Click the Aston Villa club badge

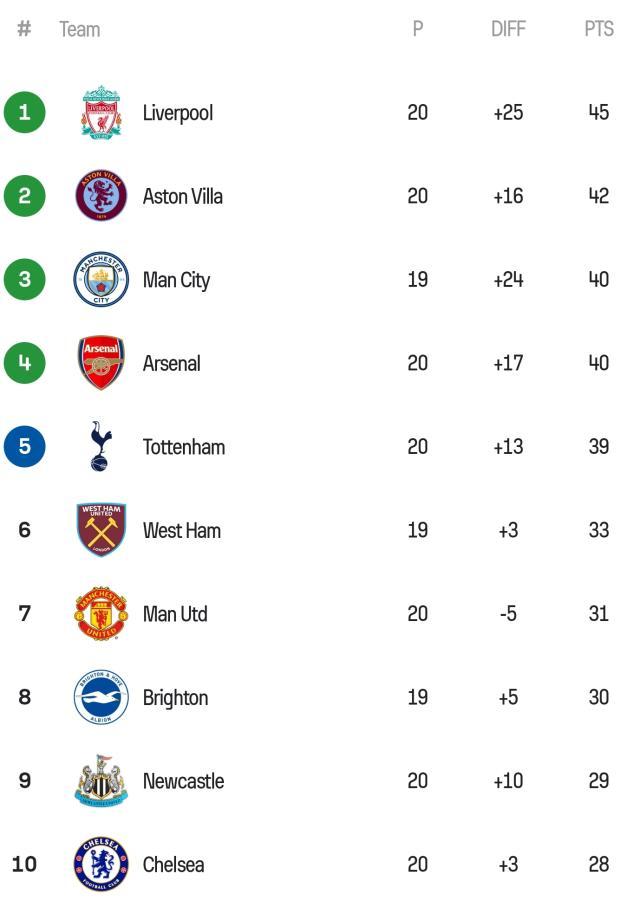(100, 196)
